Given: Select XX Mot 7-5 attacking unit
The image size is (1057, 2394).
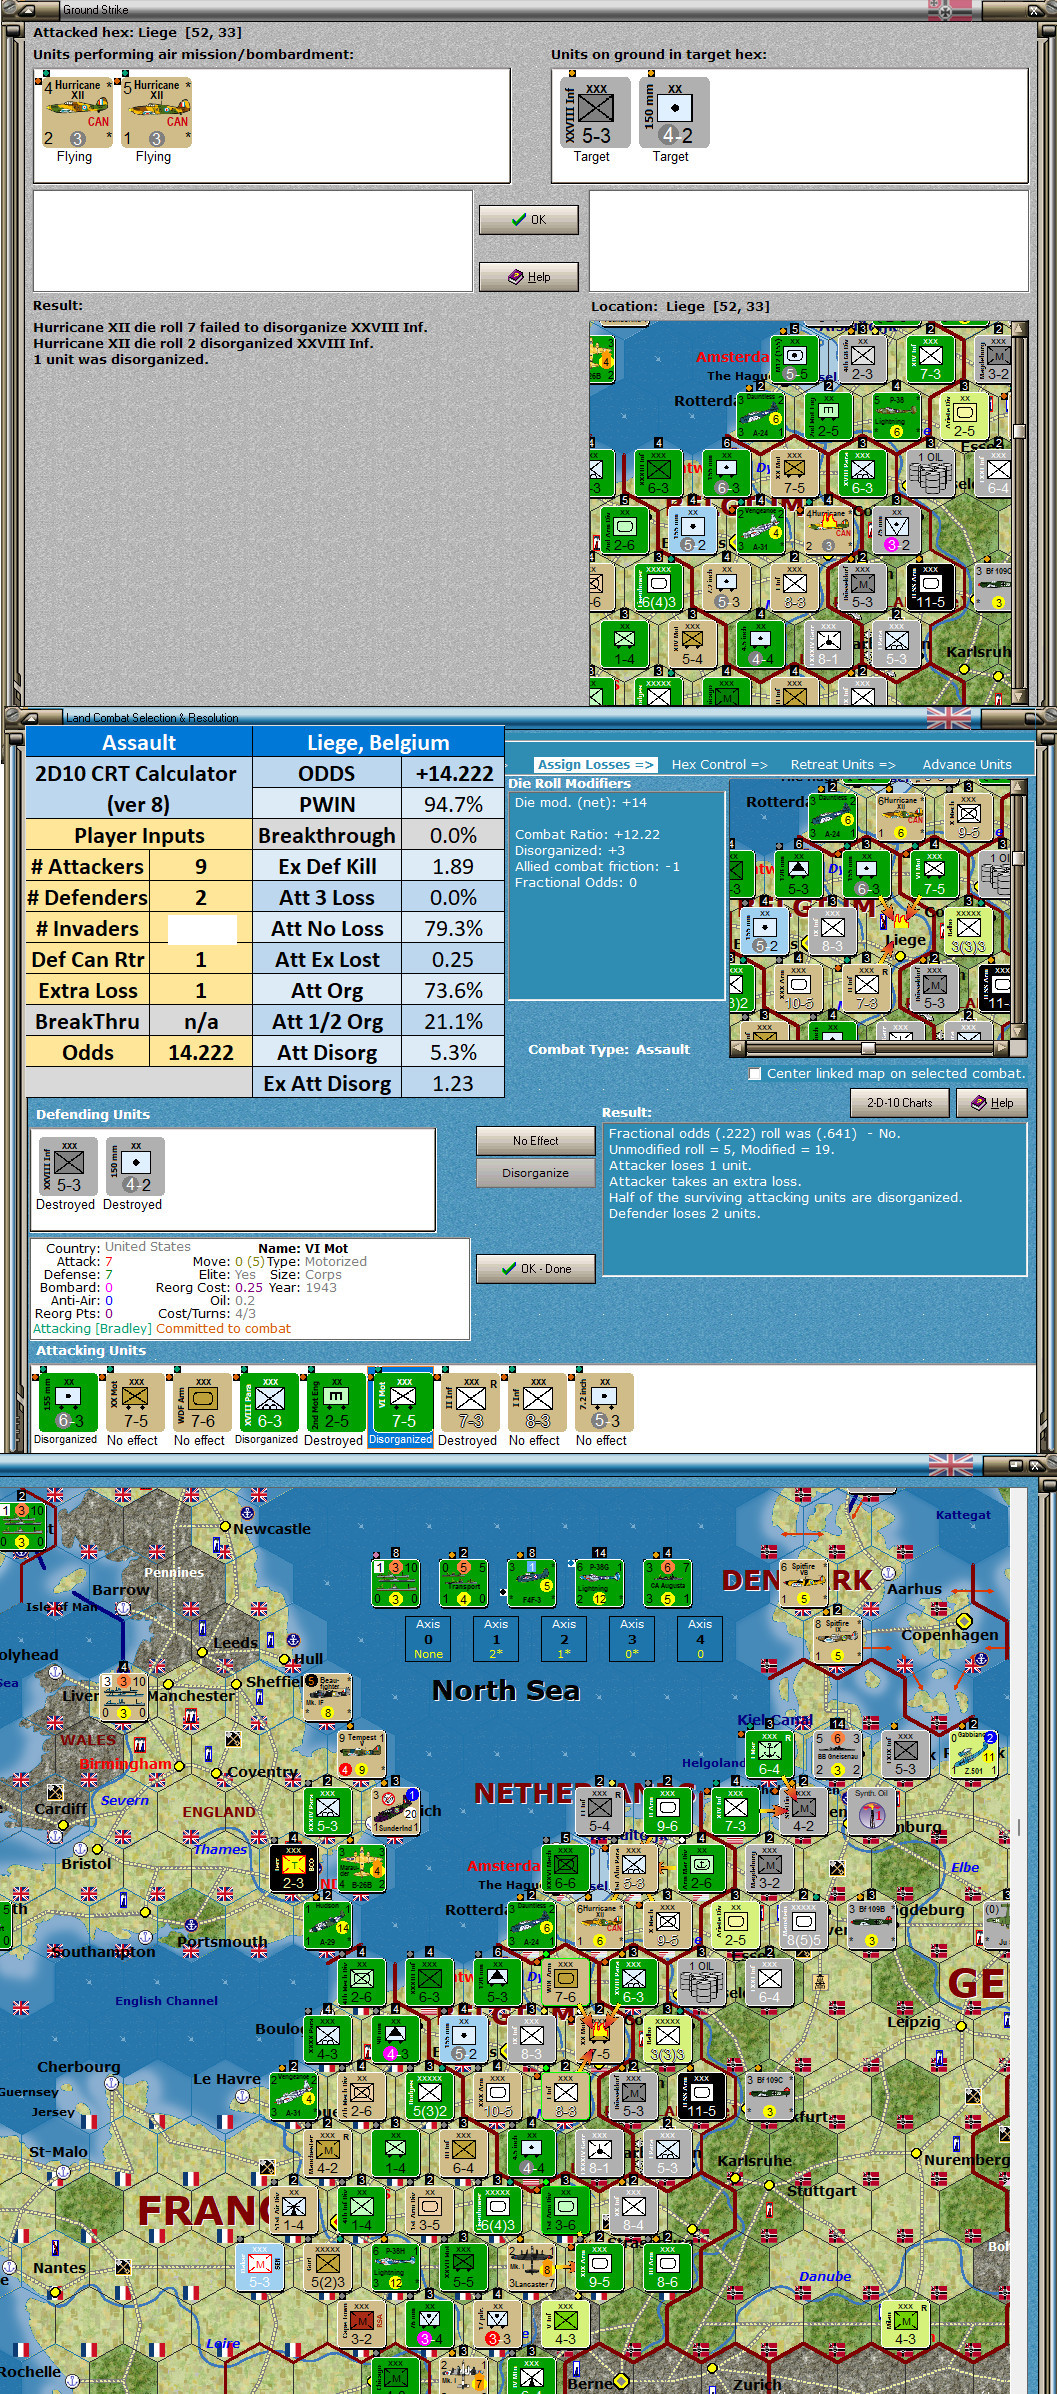Looking at the screenshot, I should point(135,1403).
